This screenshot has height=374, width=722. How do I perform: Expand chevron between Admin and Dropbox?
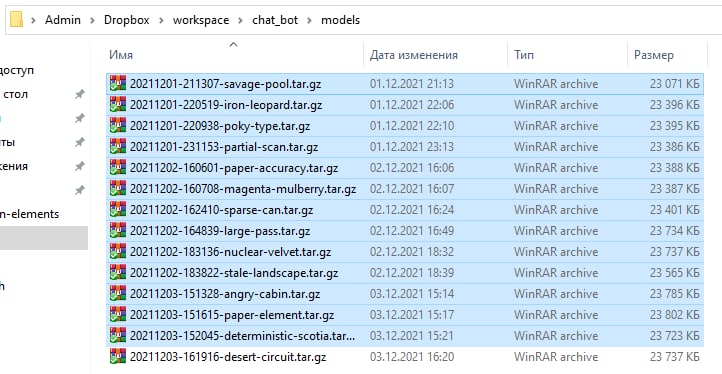click(x=93, y=20)
